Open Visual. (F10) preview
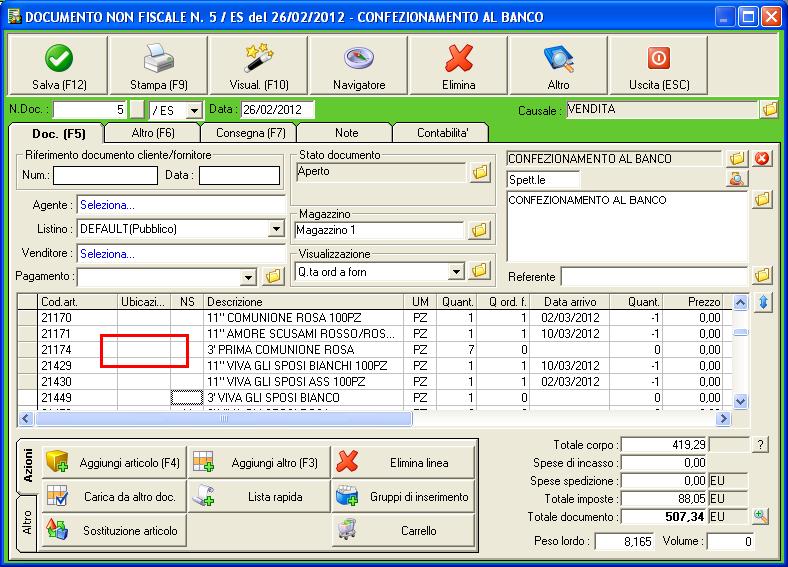This screenshot has width=788, height=567. coord(258,65)
